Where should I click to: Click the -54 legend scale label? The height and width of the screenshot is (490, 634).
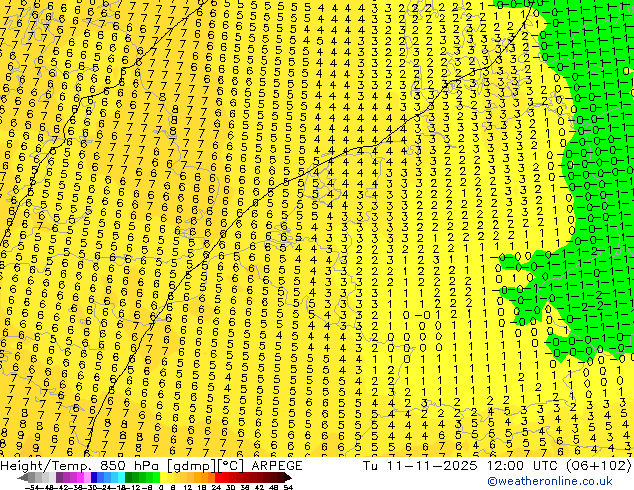[32, 487]
